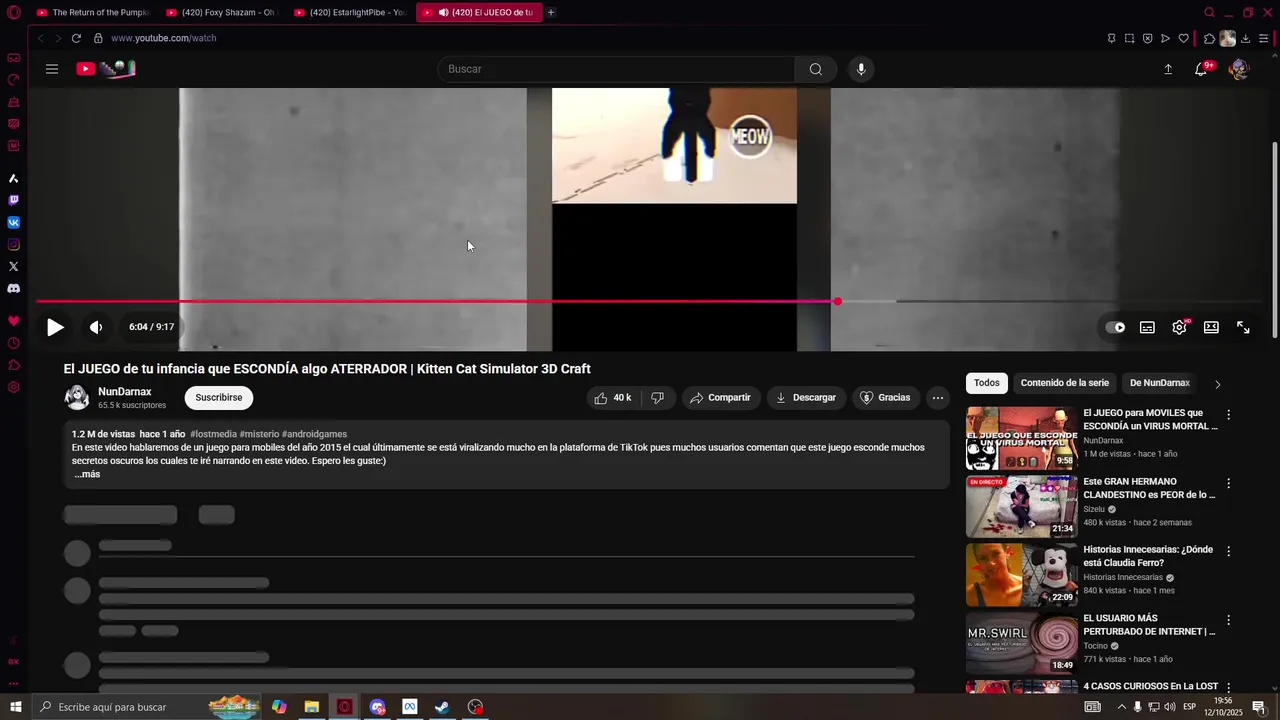Reload the current page
The height and width of the screenshot is (720, 1280).
[76, 38]
